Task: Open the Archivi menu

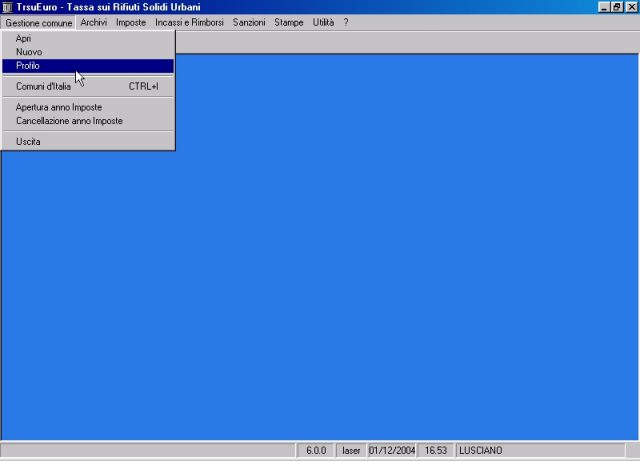Action: (93, 22)
